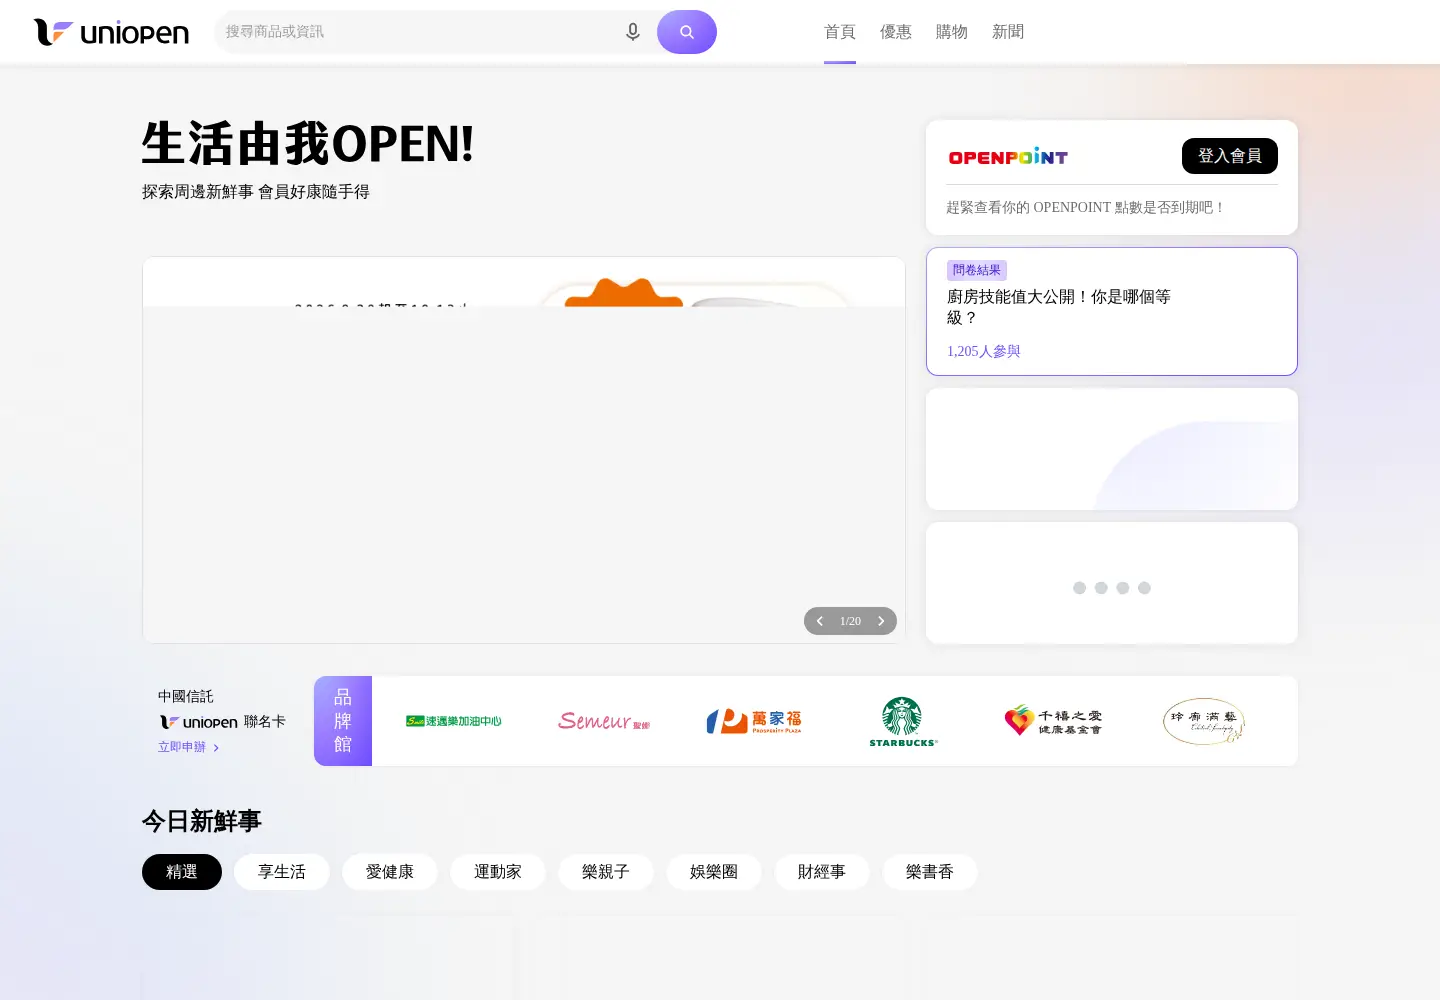
Task: Open the 萬家福 brand logo
Action: click(754, 721)
